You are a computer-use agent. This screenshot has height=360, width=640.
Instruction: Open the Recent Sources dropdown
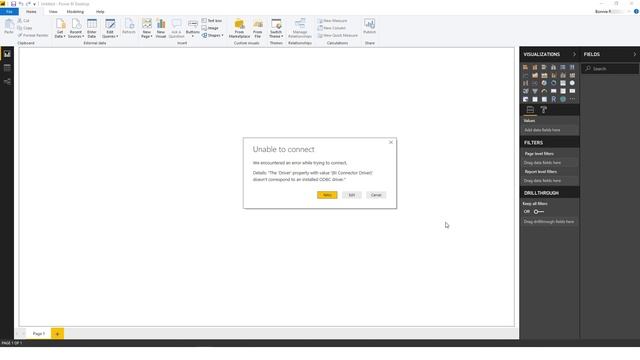click(x=76, y=29)
